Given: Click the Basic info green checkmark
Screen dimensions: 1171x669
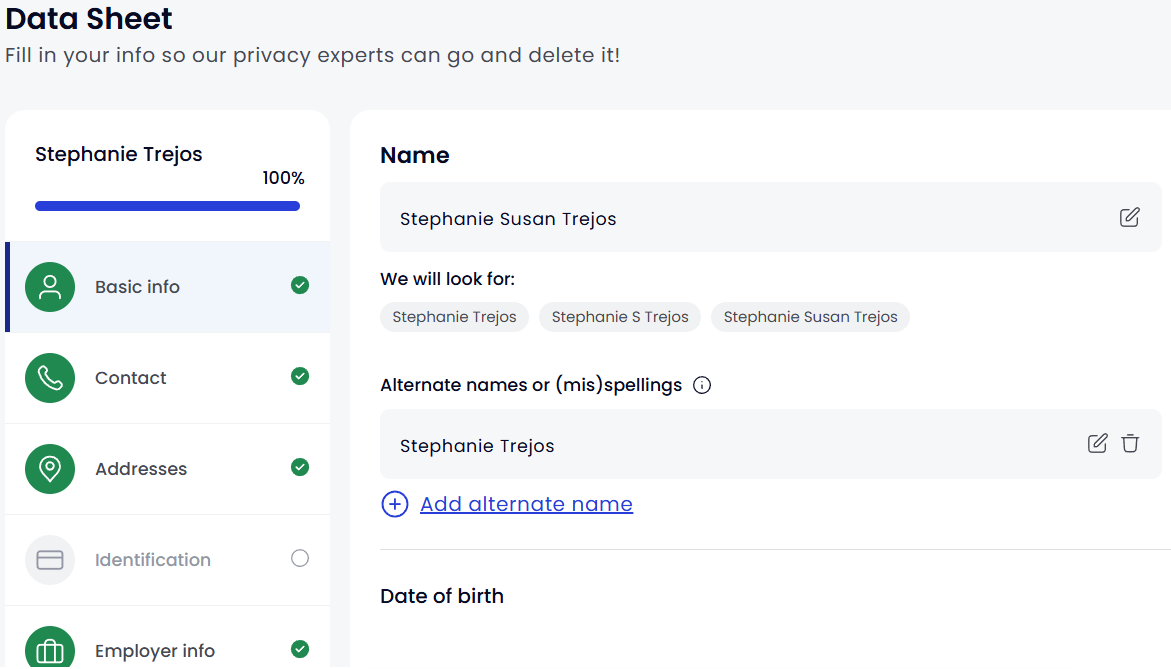Looking at the screenshot, I should (x=300, y=285).
